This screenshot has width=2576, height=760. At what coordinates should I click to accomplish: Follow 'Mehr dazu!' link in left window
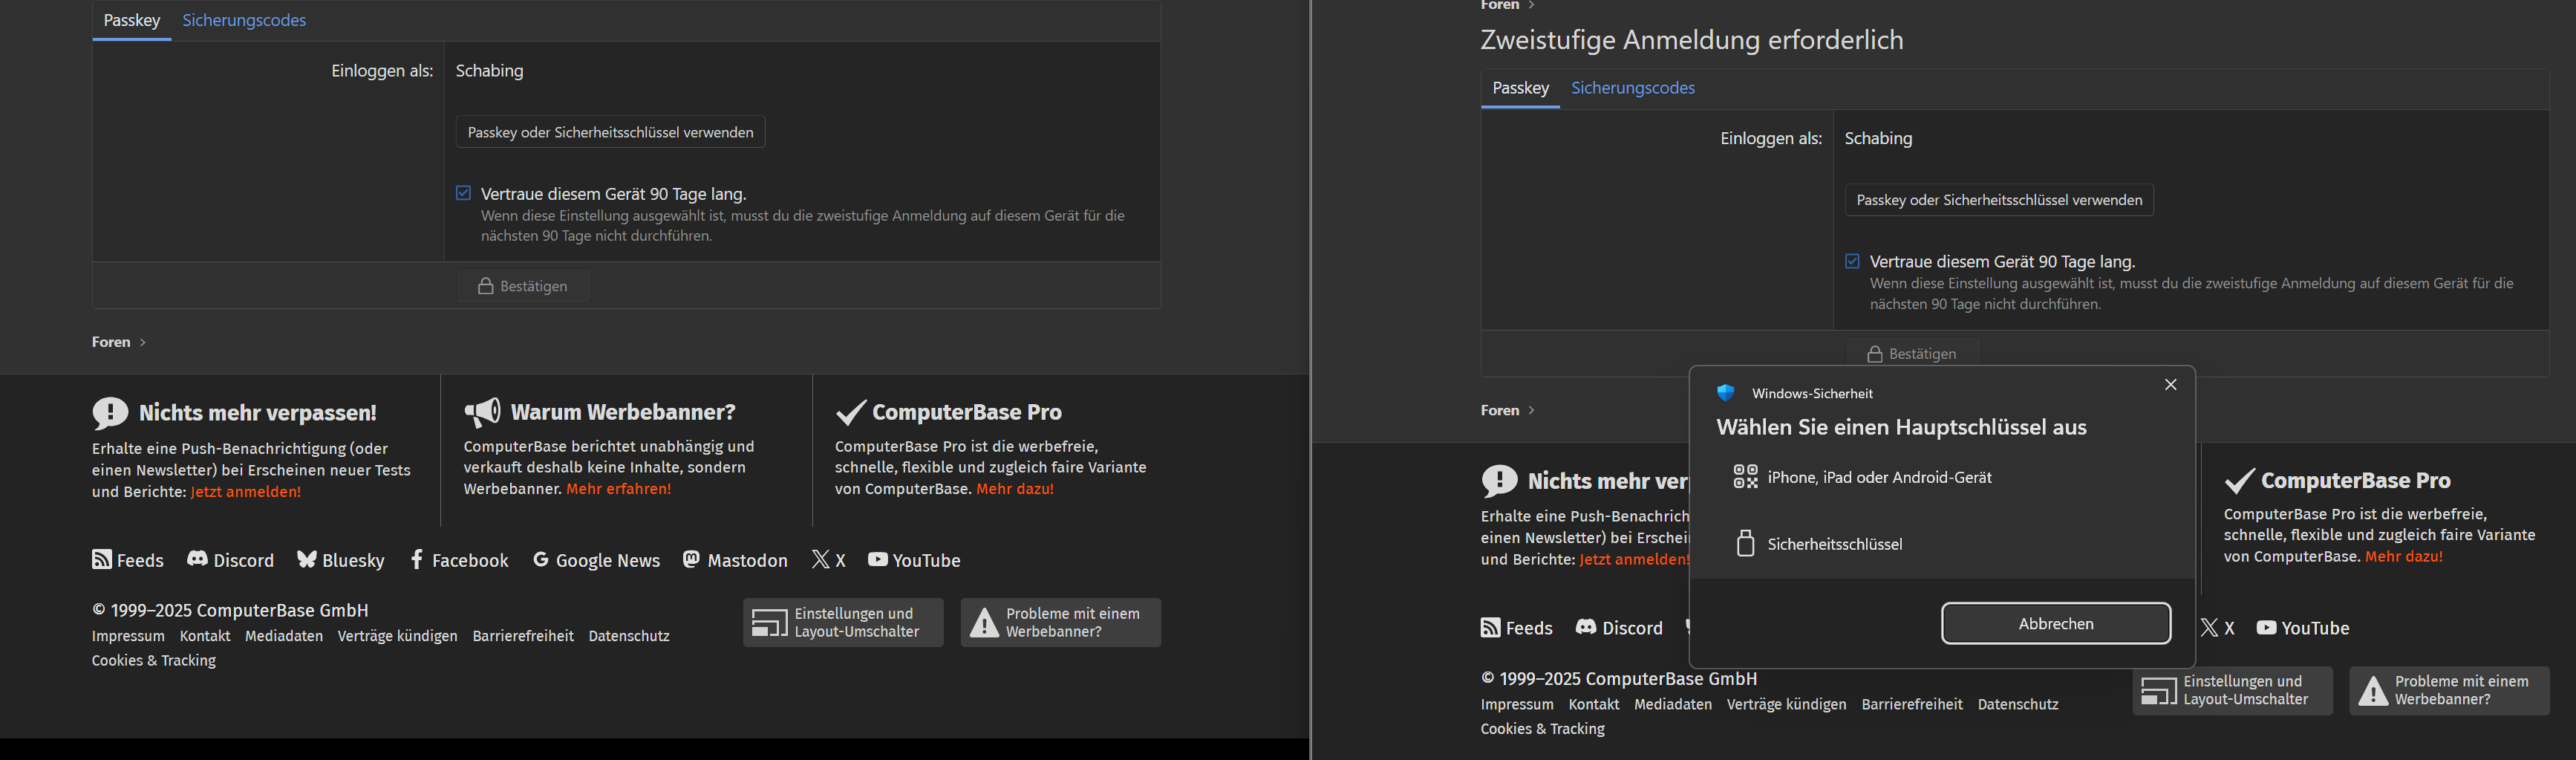coord(1015,489)
